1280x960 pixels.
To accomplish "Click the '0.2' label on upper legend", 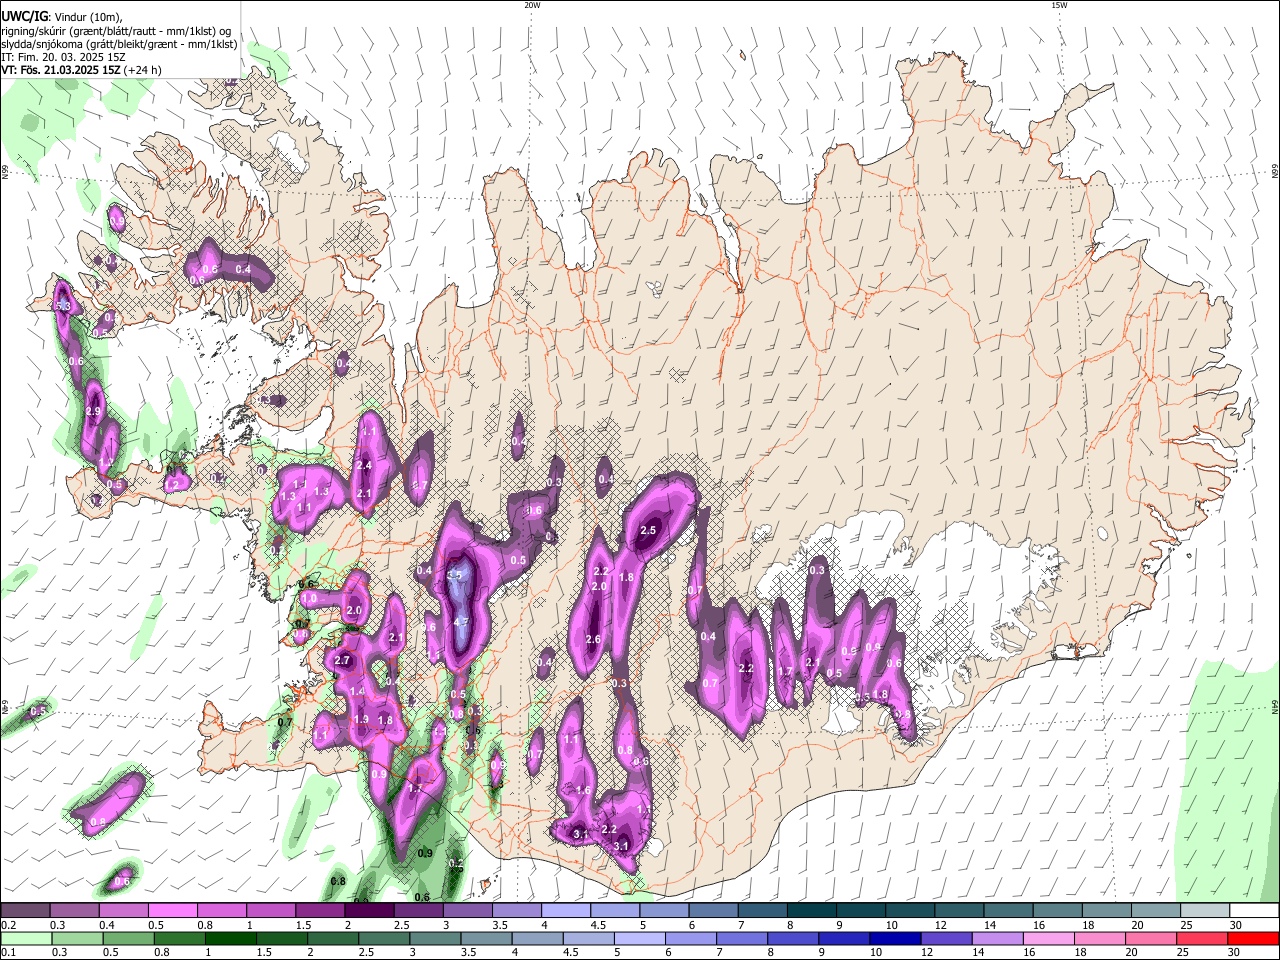I will (9, 925).
